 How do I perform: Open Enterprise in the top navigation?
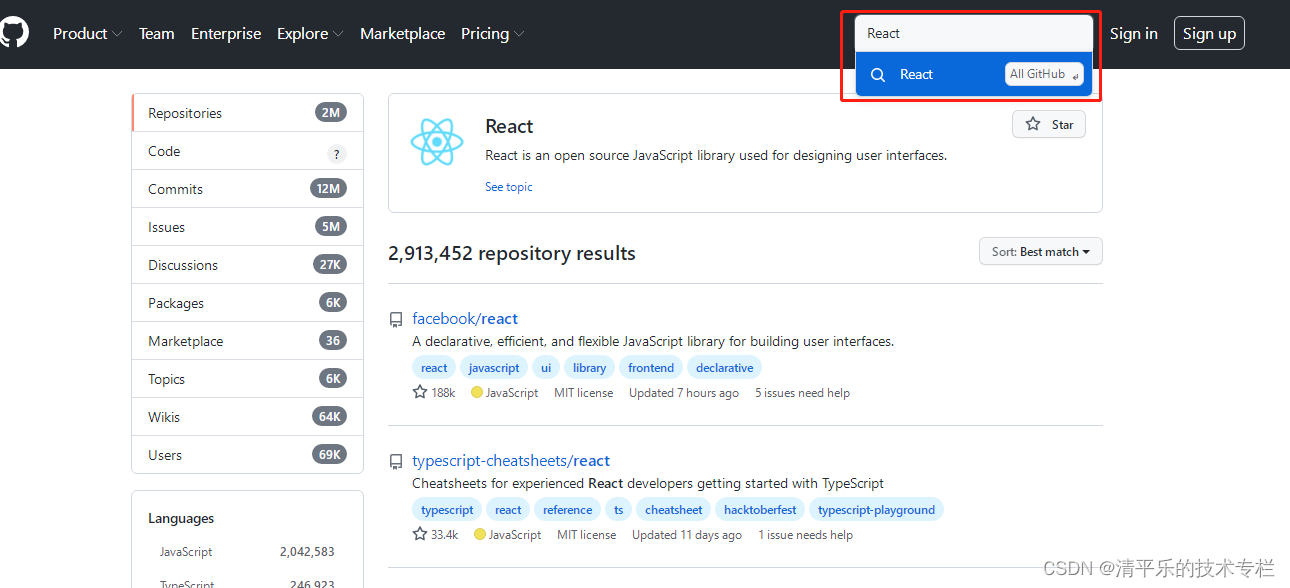tap(226, 34)
